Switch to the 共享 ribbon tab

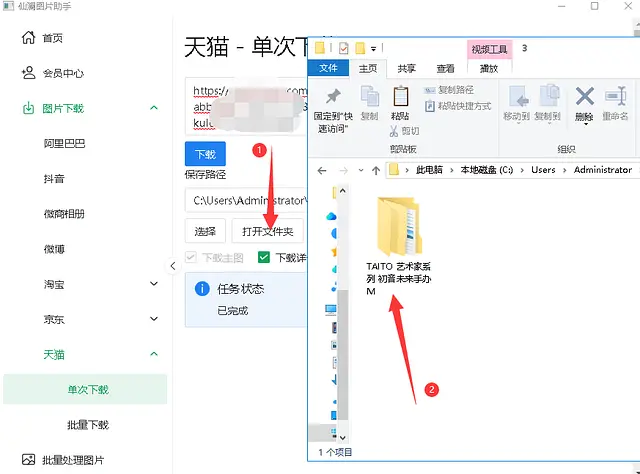pyautogui.click(x=407, y=69)
